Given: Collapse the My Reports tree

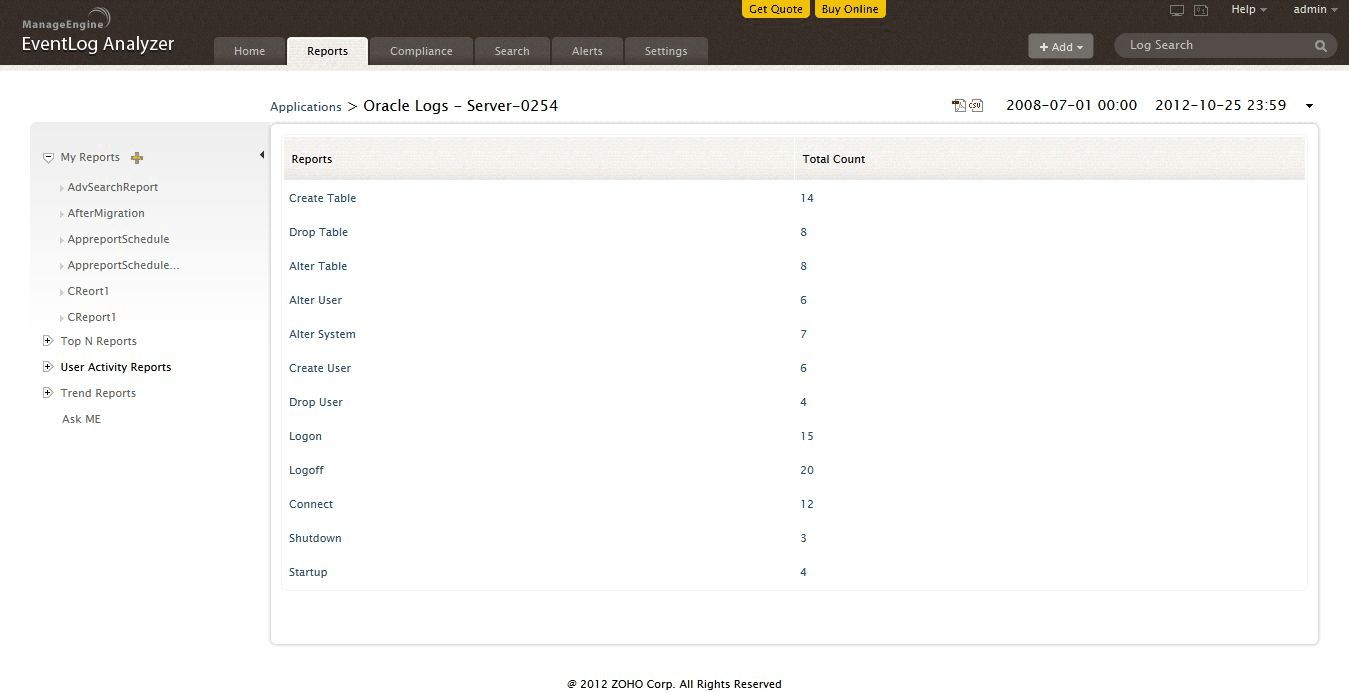Looking at the screenshot, I should pos(48,157).
